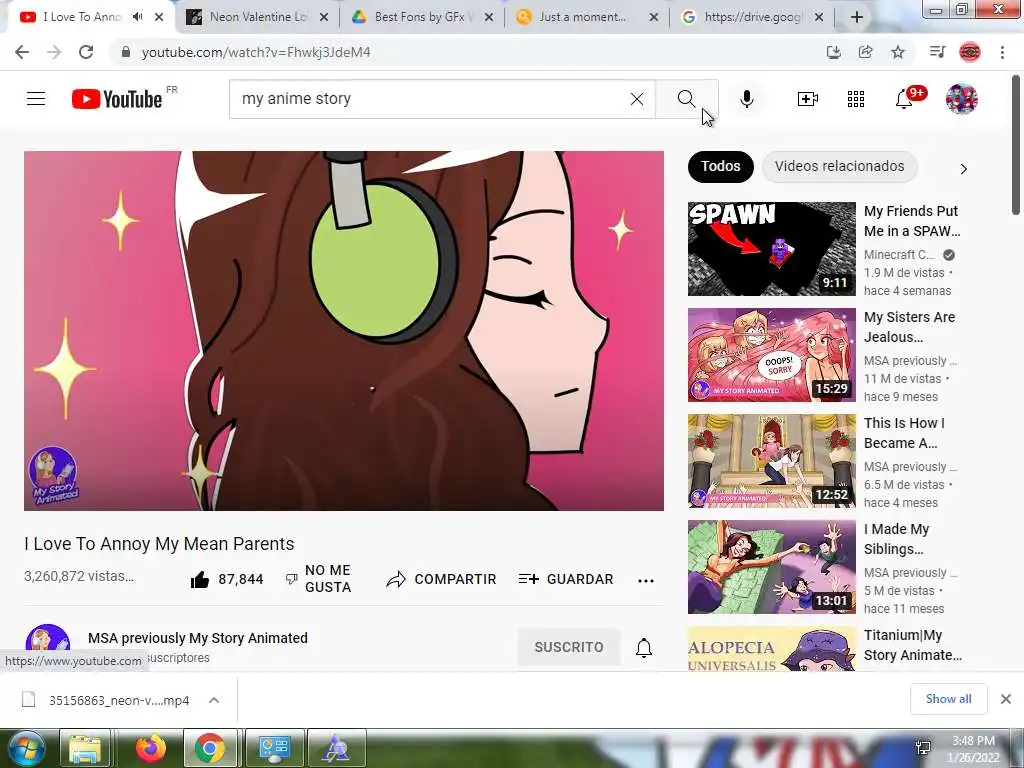Open notifications bell with 9+ badge
Screen dimensions: 1024x768
tap(904, 99)
